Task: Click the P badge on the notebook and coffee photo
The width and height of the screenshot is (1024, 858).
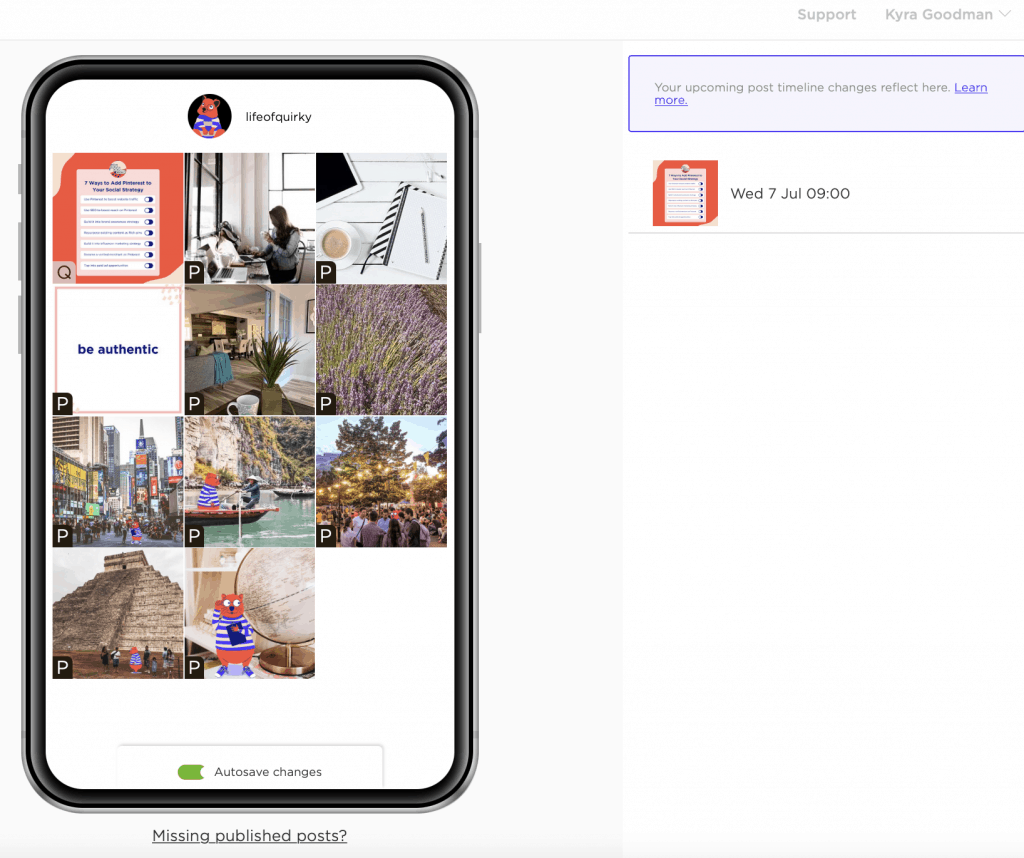Action: point(326,272)
